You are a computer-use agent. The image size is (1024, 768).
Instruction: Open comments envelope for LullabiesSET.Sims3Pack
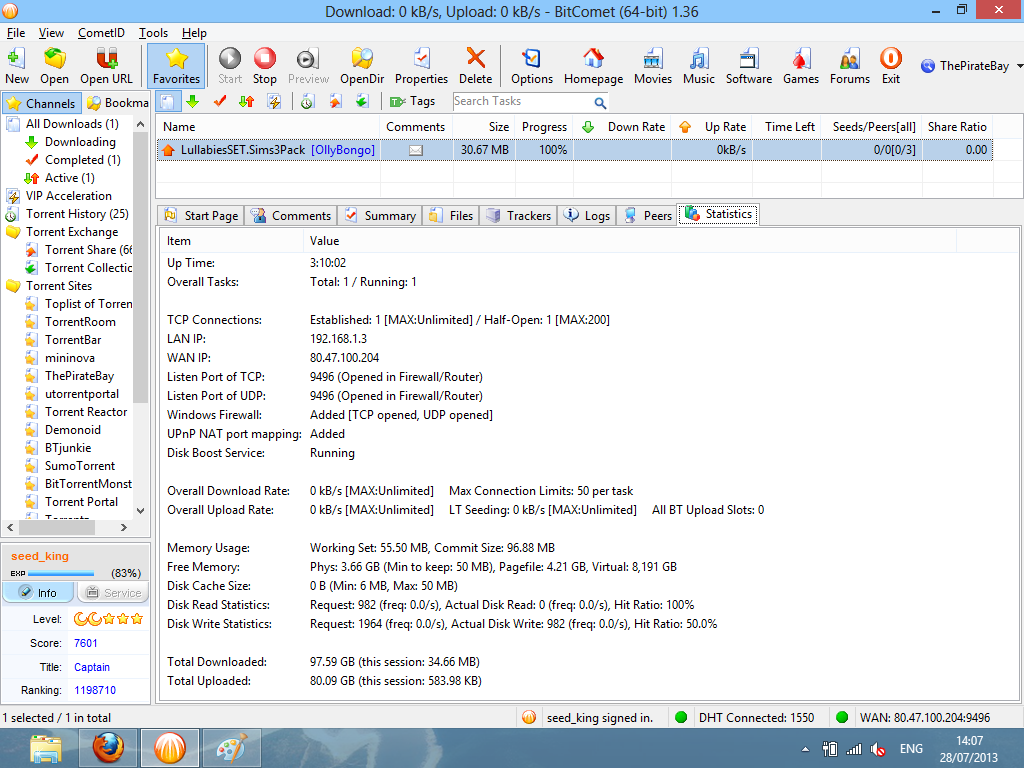coord(416,150)
